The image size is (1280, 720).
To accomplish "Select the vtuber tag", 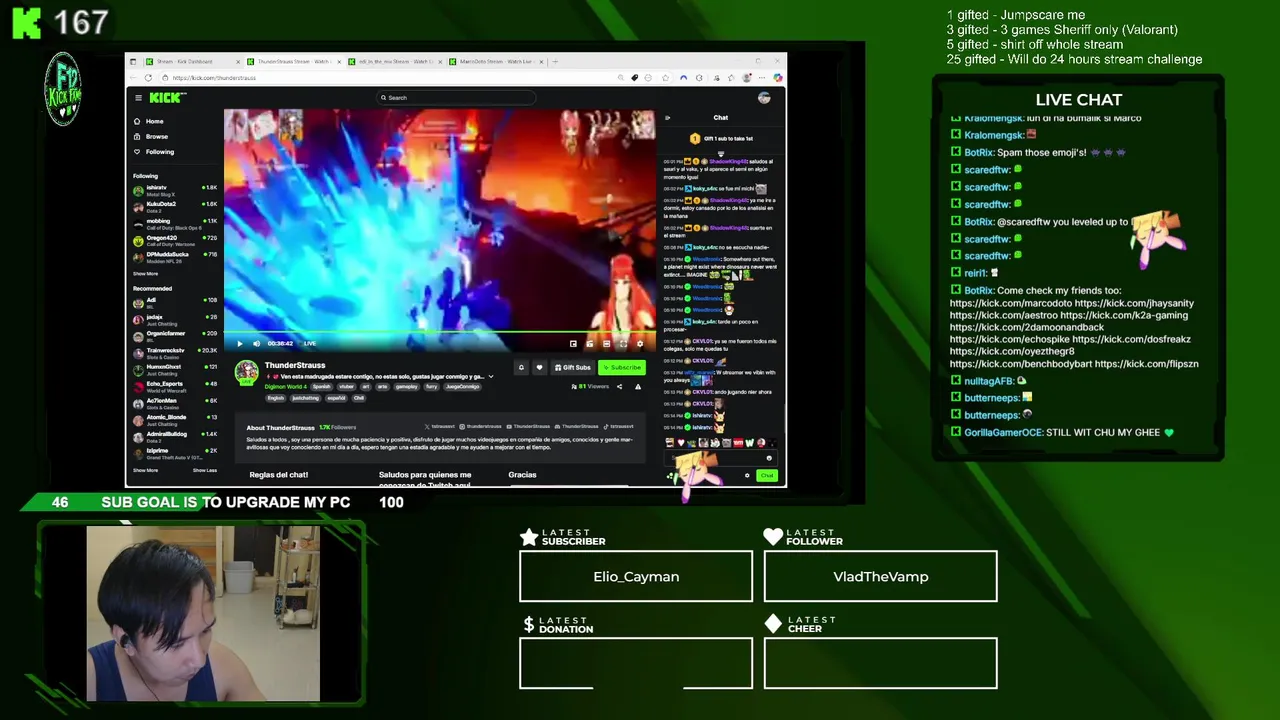I will point(346,386).
